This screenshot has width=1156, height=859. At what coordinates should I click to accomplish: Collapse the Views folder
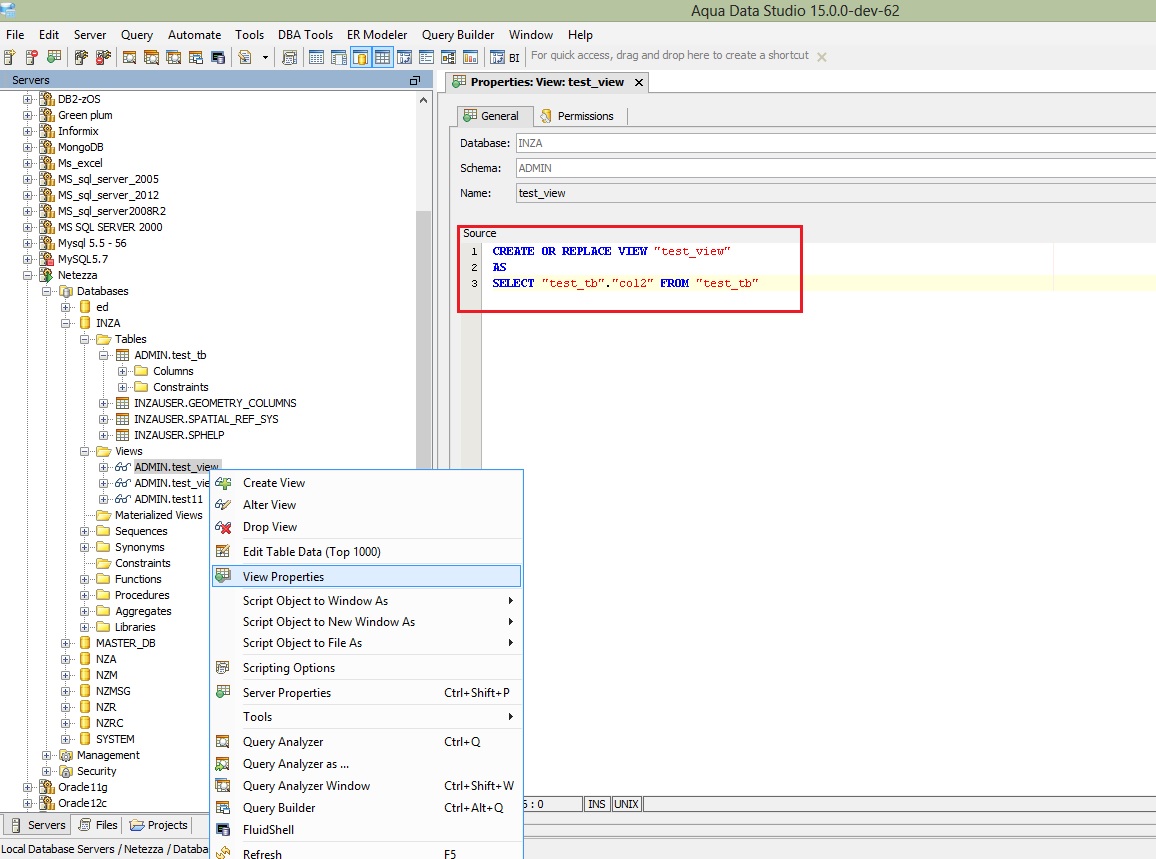pos(85,451)
